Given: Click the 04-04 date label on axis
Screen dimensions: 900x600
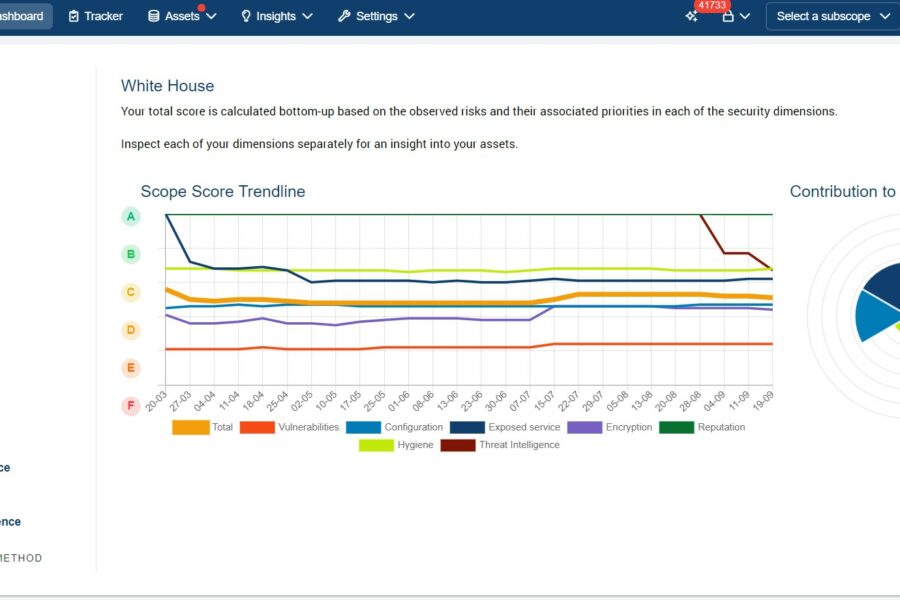Looking at the screenshot, I should coord(204,401).
